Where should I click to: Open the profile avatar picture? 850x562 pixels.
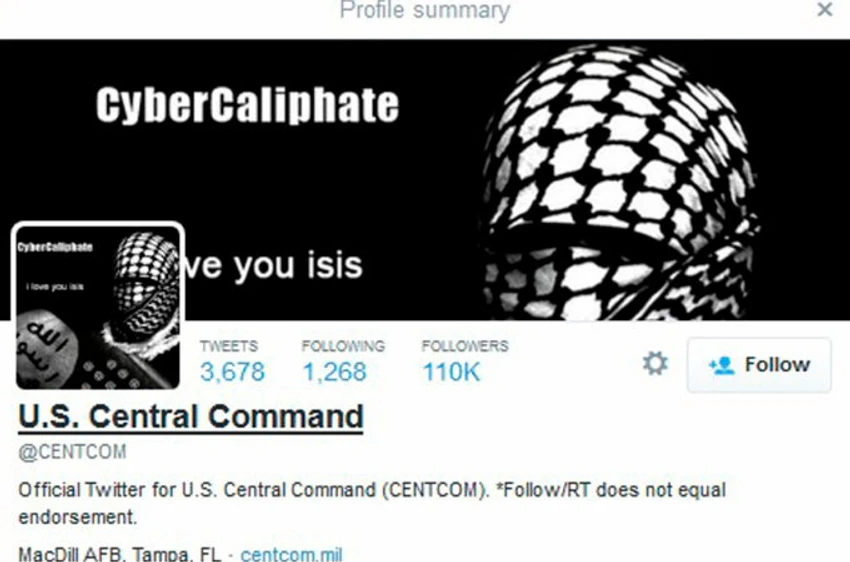coord(98,306)
